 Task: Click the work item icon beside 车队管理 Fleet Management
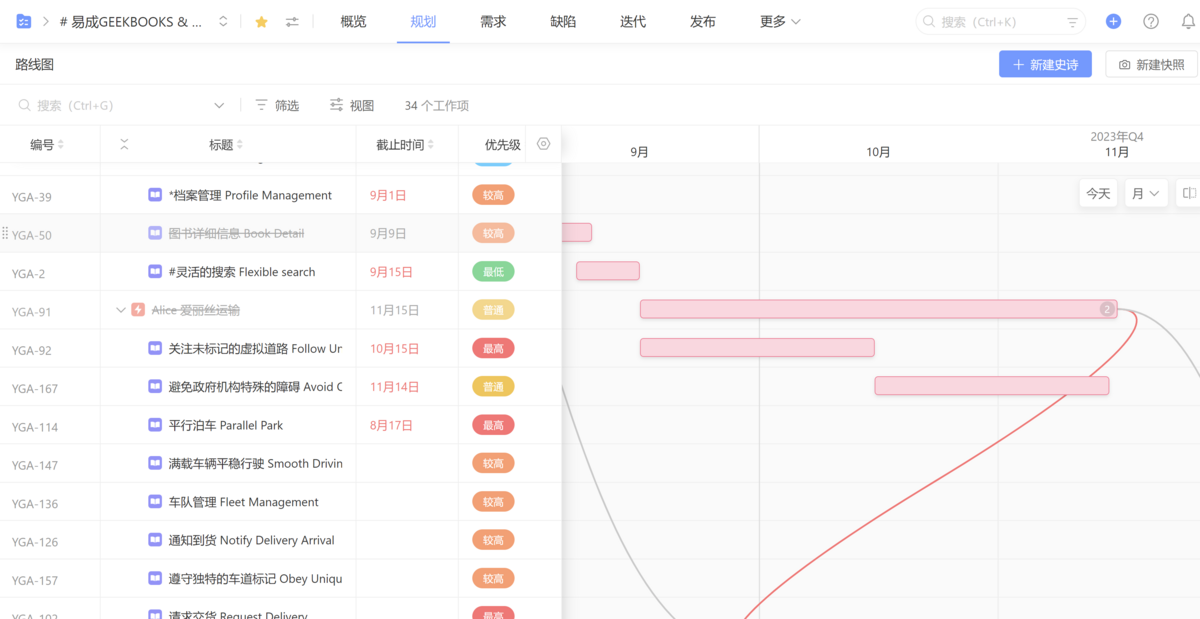point(154,501)
